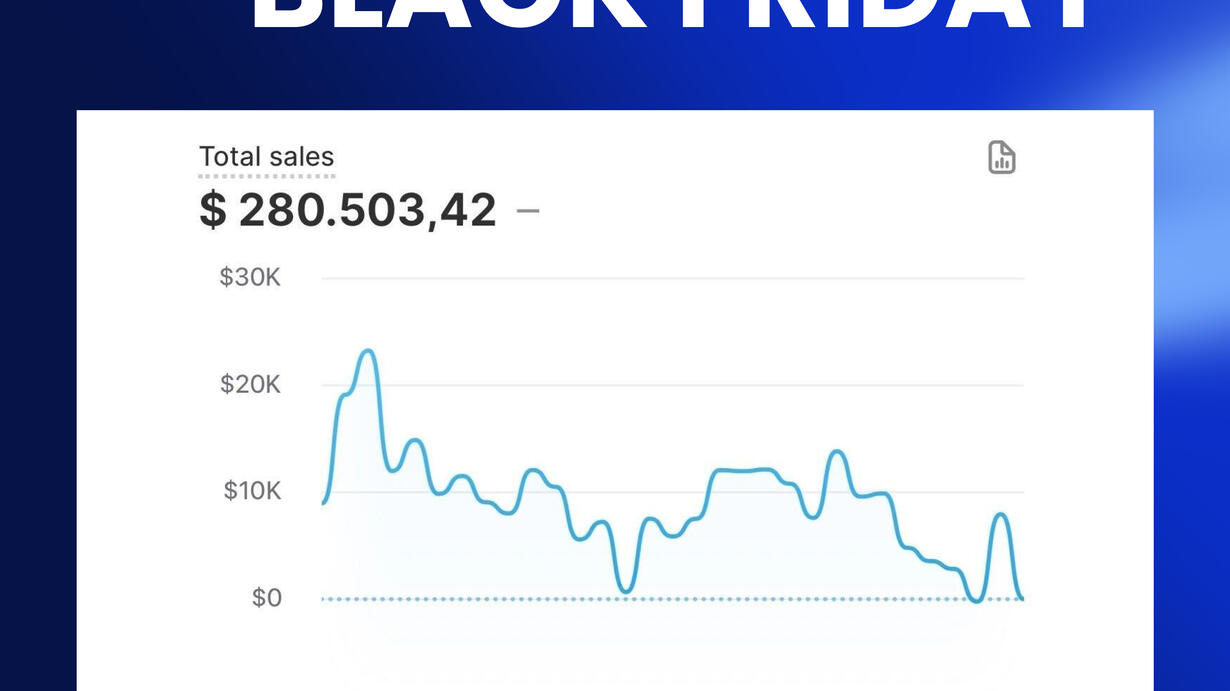Viewport: 1230px width, 691px height.
Task: Select the $10K axis label
Action: [252, 491]
